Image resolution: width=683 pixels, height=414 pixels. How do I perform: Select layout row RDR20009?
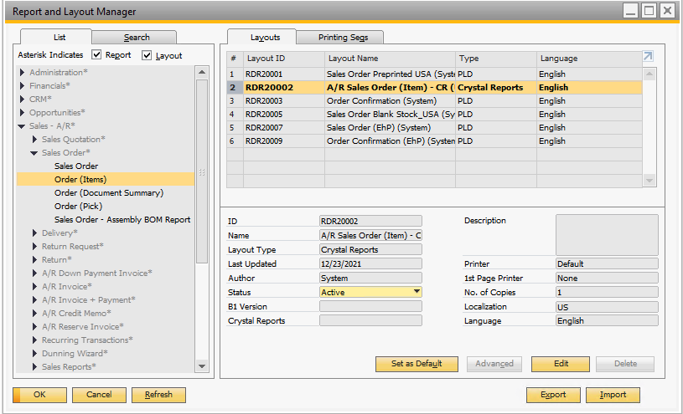pyautogui.click(x=434, y=141)
